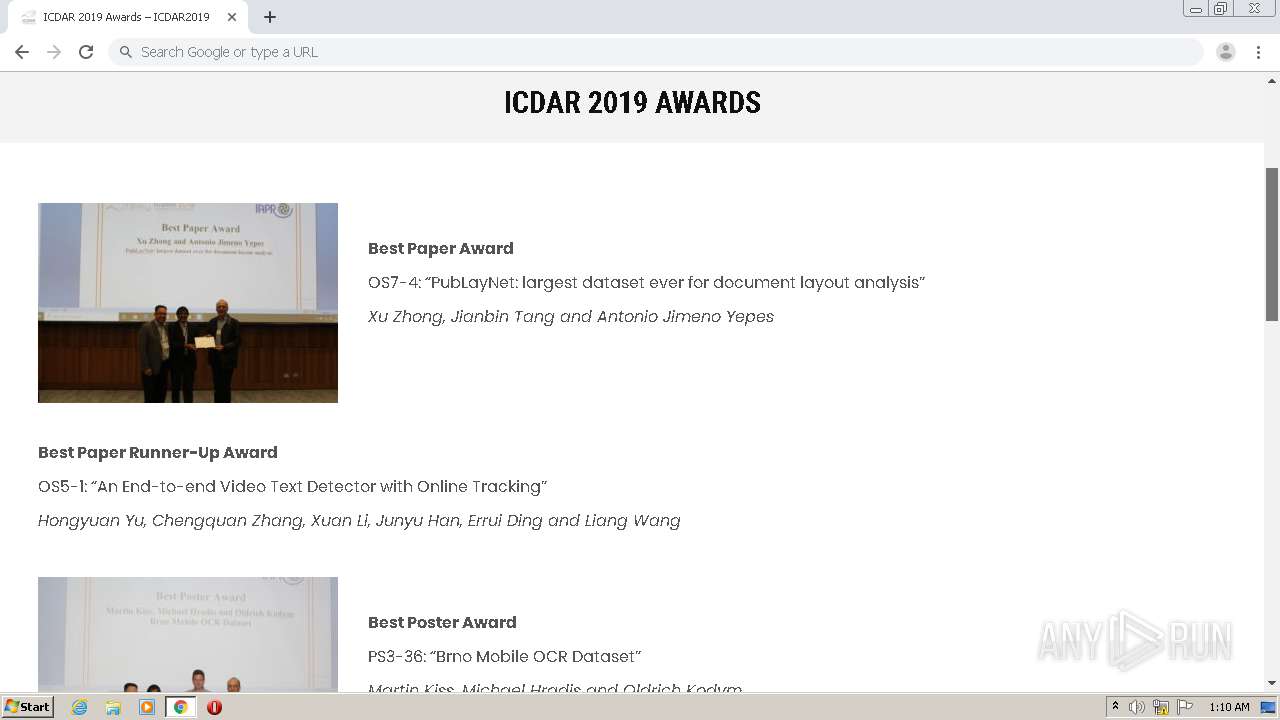
Task: Go back to the previous page
Action: click(x=22, y=52)
